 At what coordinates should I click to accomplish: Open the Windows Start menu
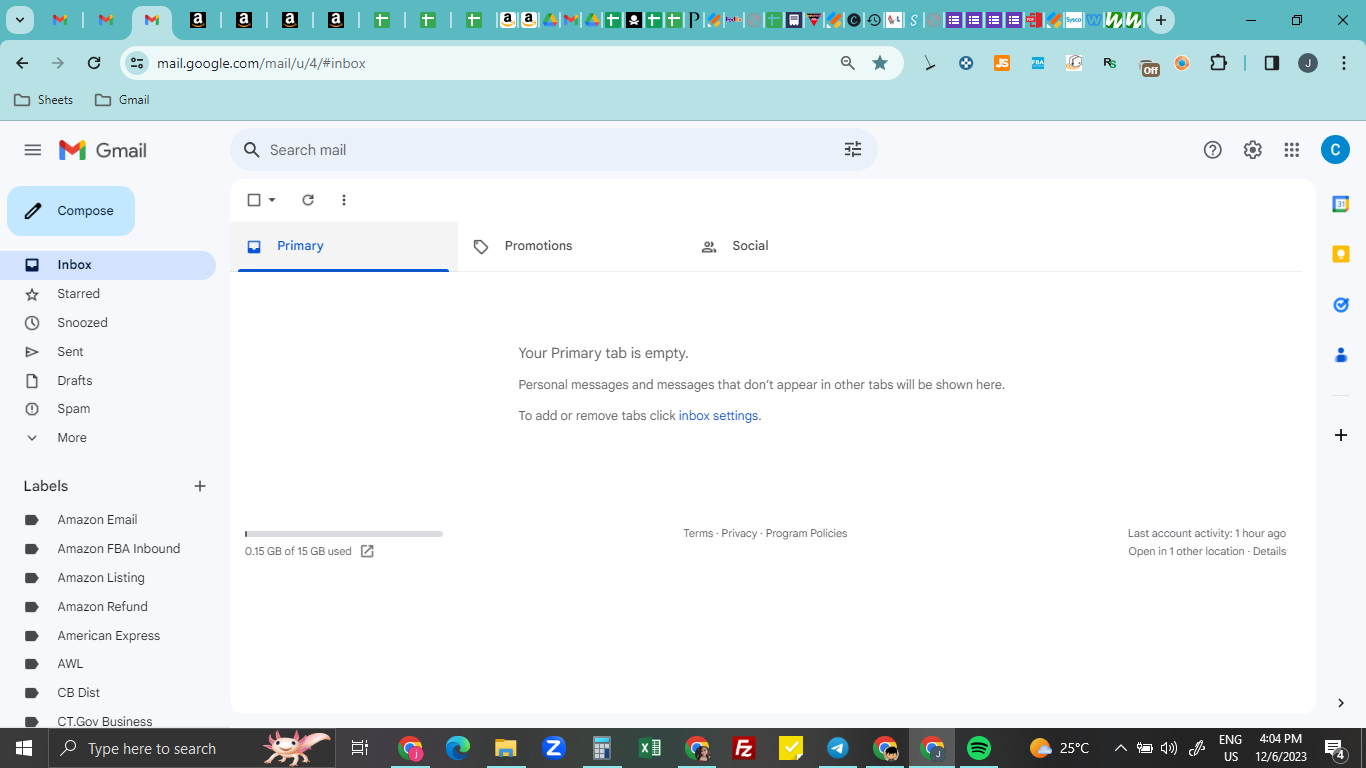(23, 748)
